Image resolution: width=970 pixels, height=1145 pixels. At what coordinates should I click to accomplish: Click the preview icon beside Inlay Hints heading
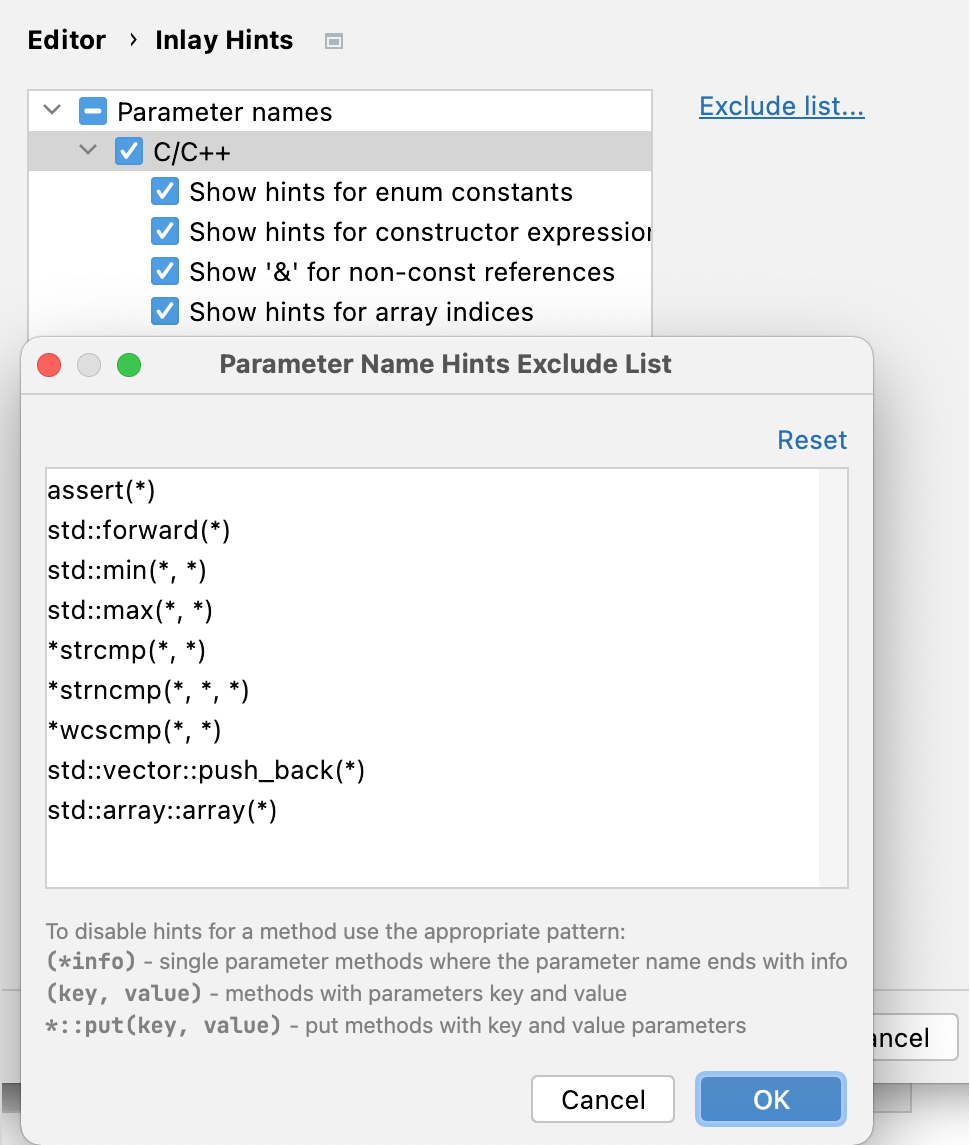[x=333, y=40]
